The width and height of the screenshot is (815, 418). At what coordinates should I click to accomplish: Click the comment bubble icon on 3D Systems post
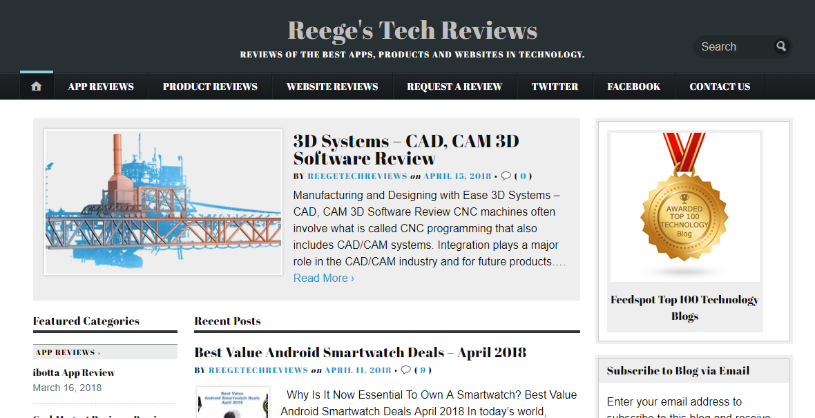[506, 176]
